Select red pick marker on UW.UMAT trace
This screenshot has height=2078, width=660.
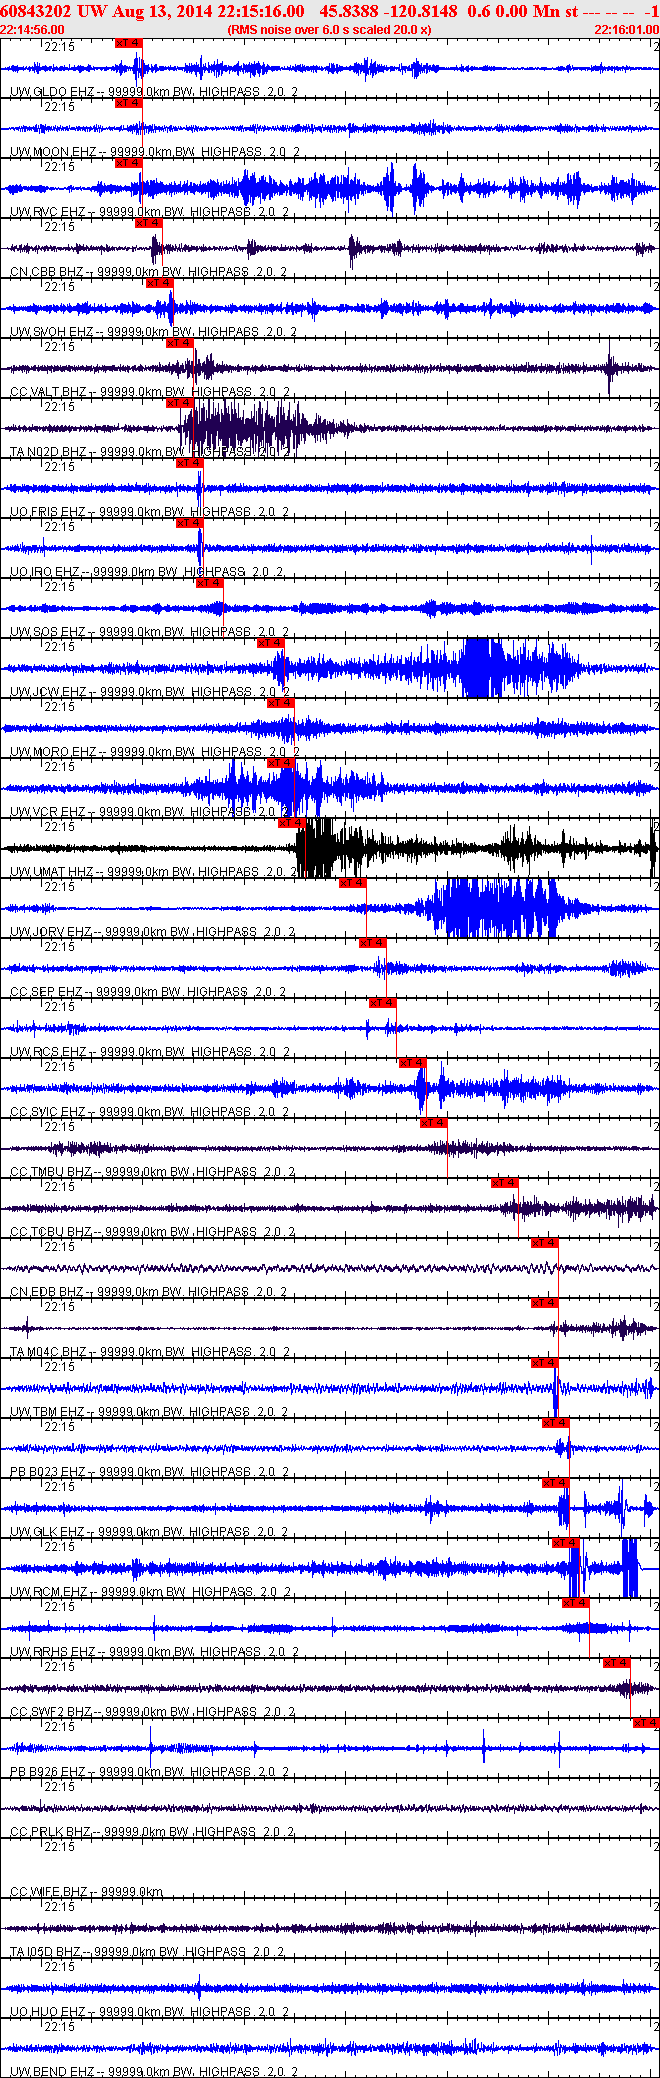(x=292, y=823)
